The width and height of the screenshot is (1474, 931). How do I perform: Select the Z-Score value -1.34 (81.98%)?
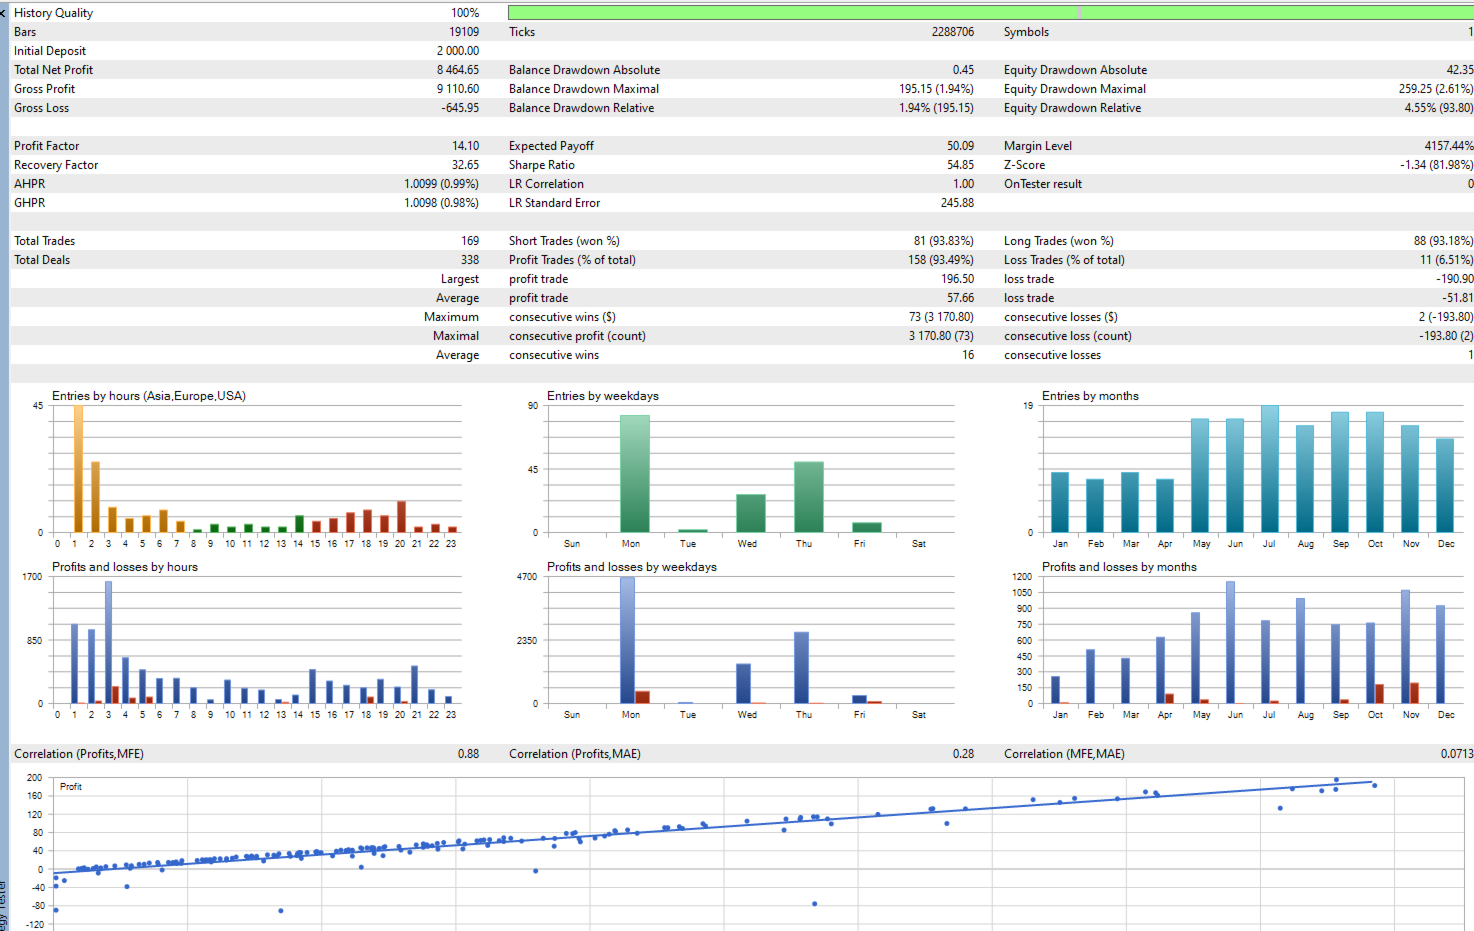pyautogui.click(x=1437, y=165)
